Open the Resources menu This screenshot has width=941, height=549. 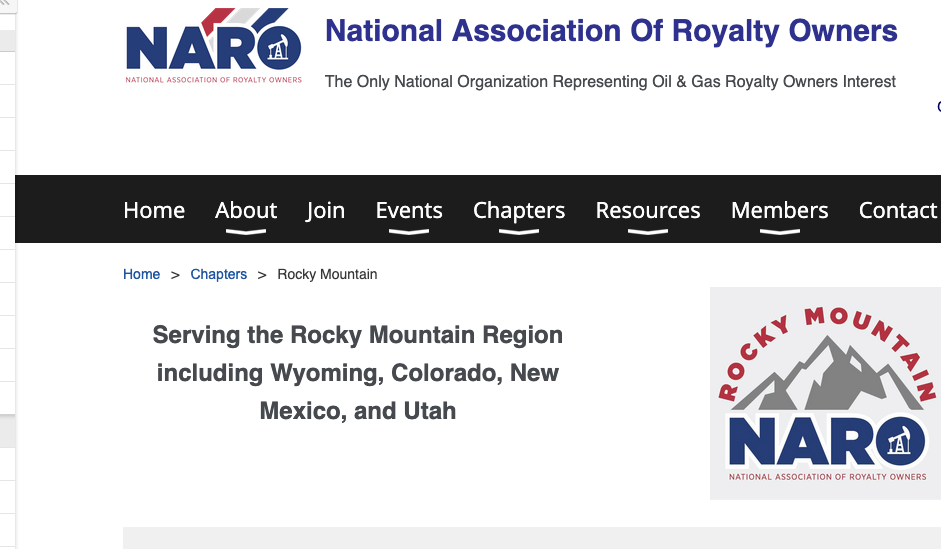(x=648, y=211)
